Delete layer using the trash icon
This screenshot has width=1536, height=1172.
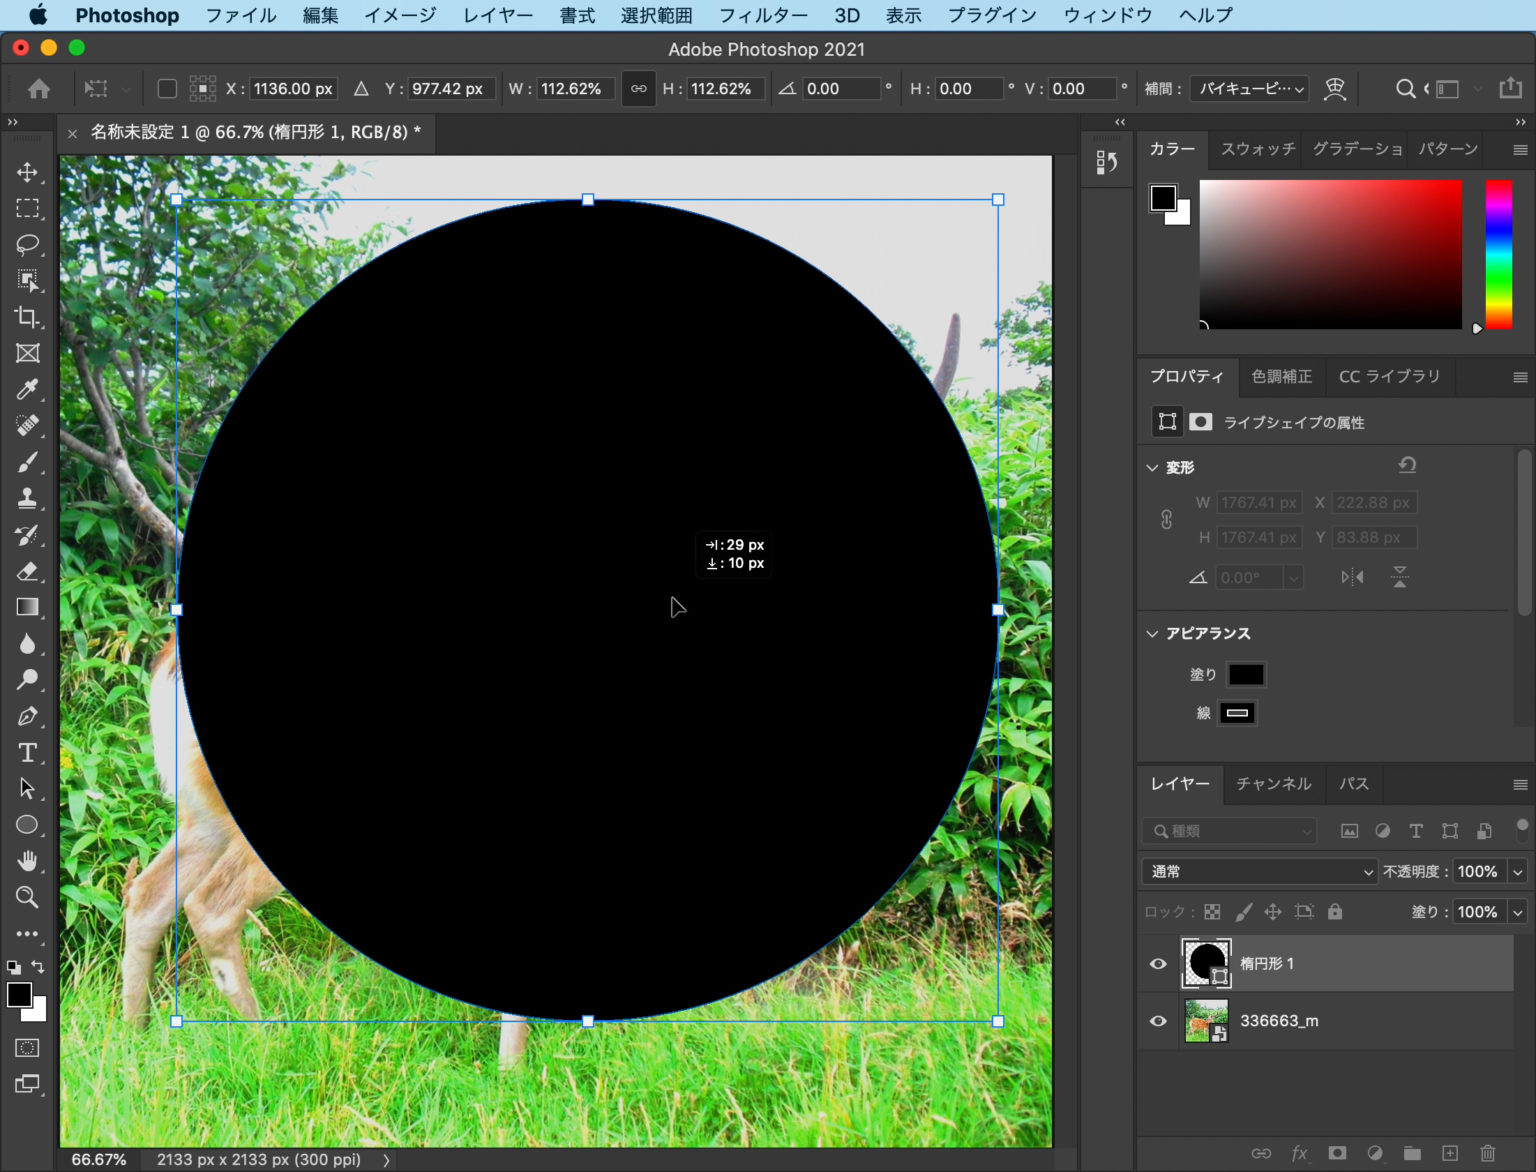(x=1487, y=1153)
